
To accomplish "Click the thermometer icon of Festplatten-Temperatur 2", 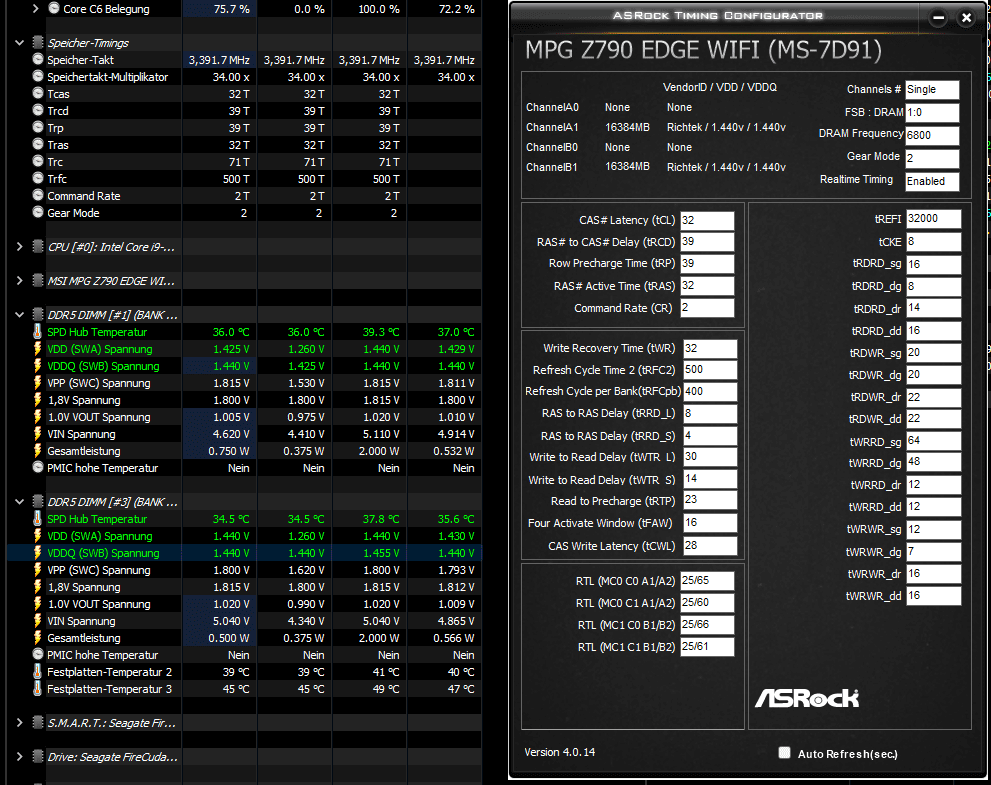I will coord(38,672).
